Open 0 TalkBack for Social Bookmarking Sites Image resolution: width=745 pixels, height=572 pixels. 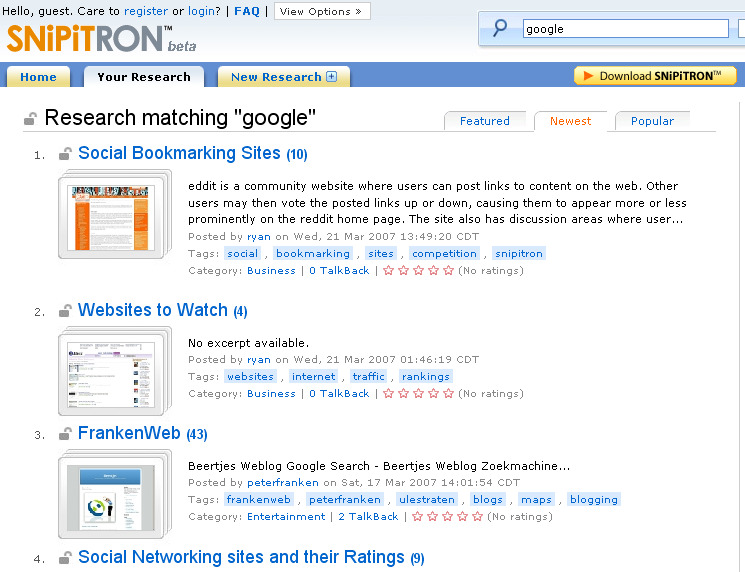[x=339, y=270]
